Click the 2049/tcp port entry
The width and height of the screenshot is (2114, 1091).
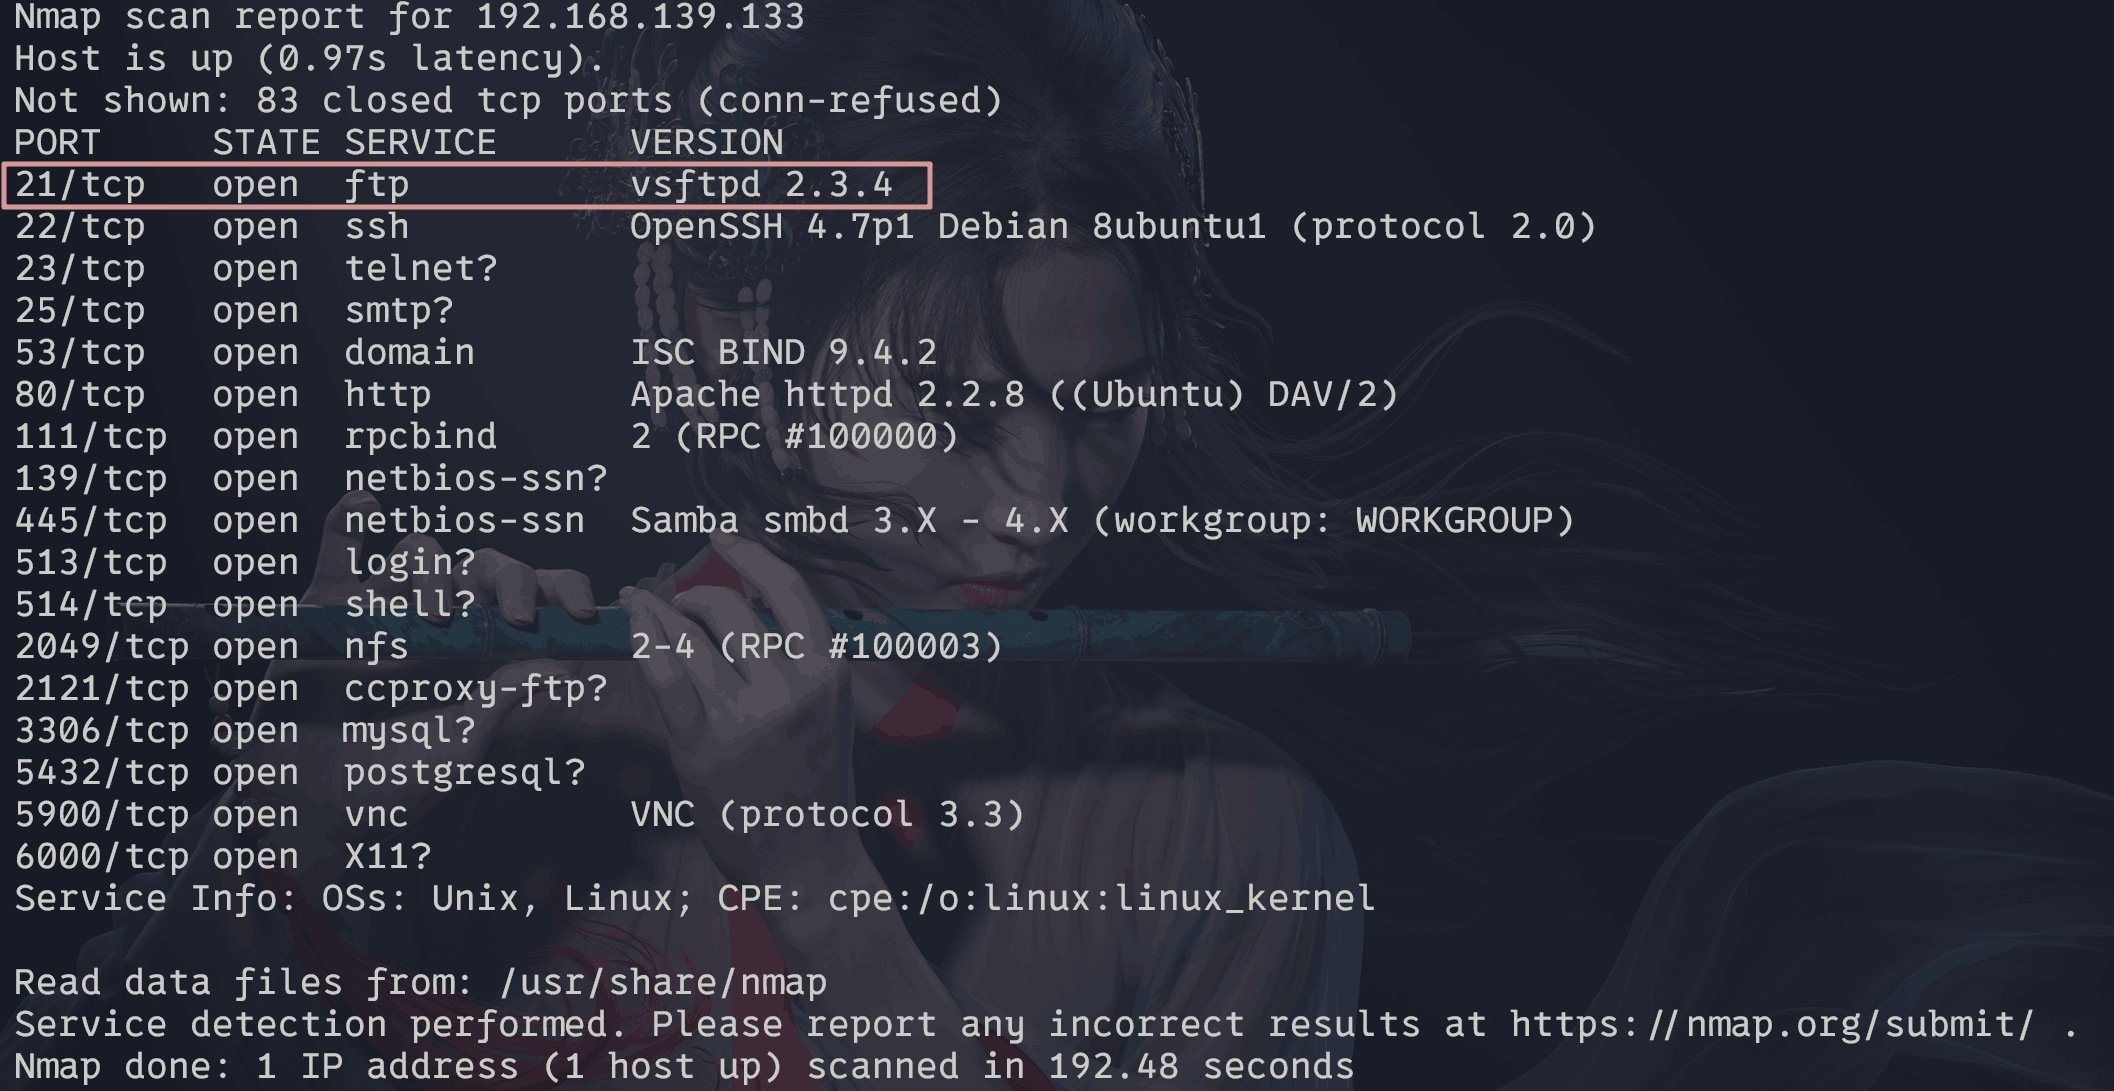click(x=101, y=647)
